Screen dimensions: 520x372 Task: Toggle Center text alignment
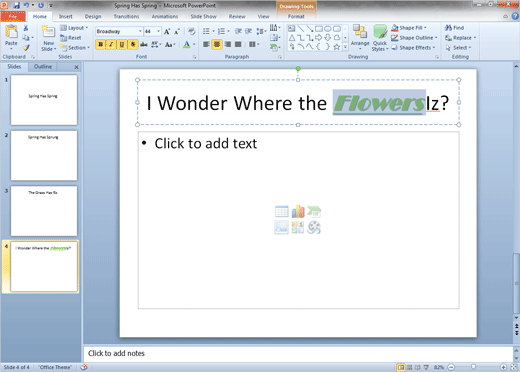click(217, 44)
